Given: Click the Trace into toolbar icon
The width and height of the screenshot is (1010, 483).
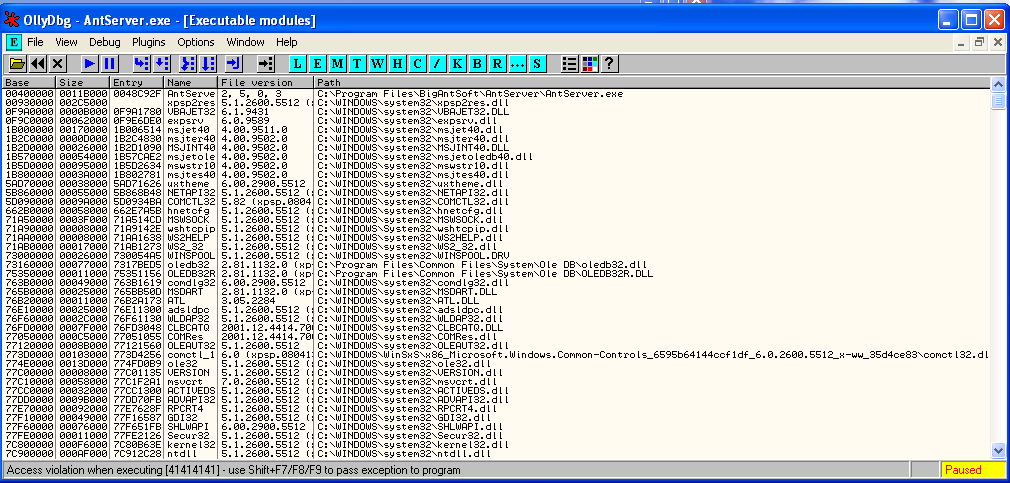Looking at the screenshot, I should click(x=187, y=63).
